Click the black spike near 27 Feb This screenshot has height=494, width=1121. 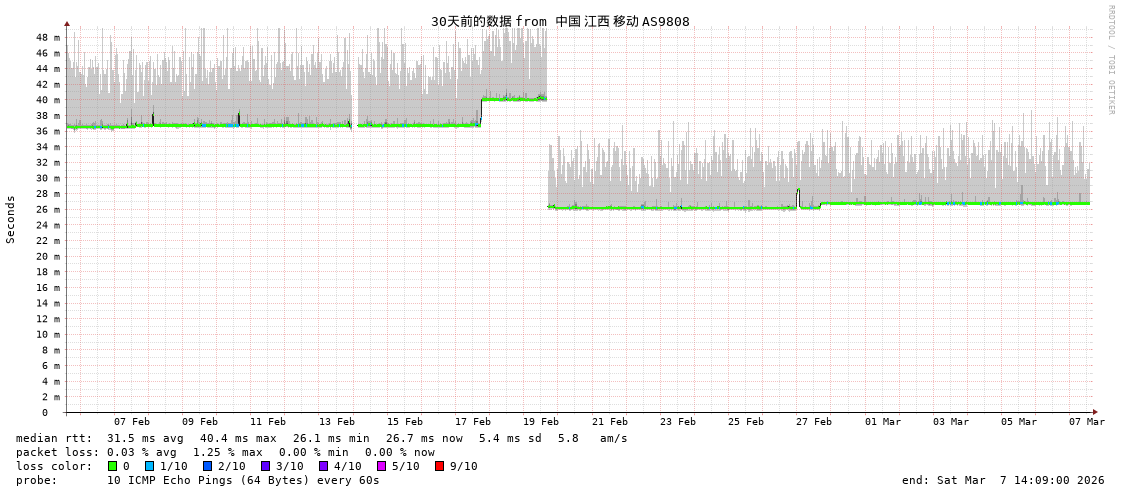coord(798,198)
